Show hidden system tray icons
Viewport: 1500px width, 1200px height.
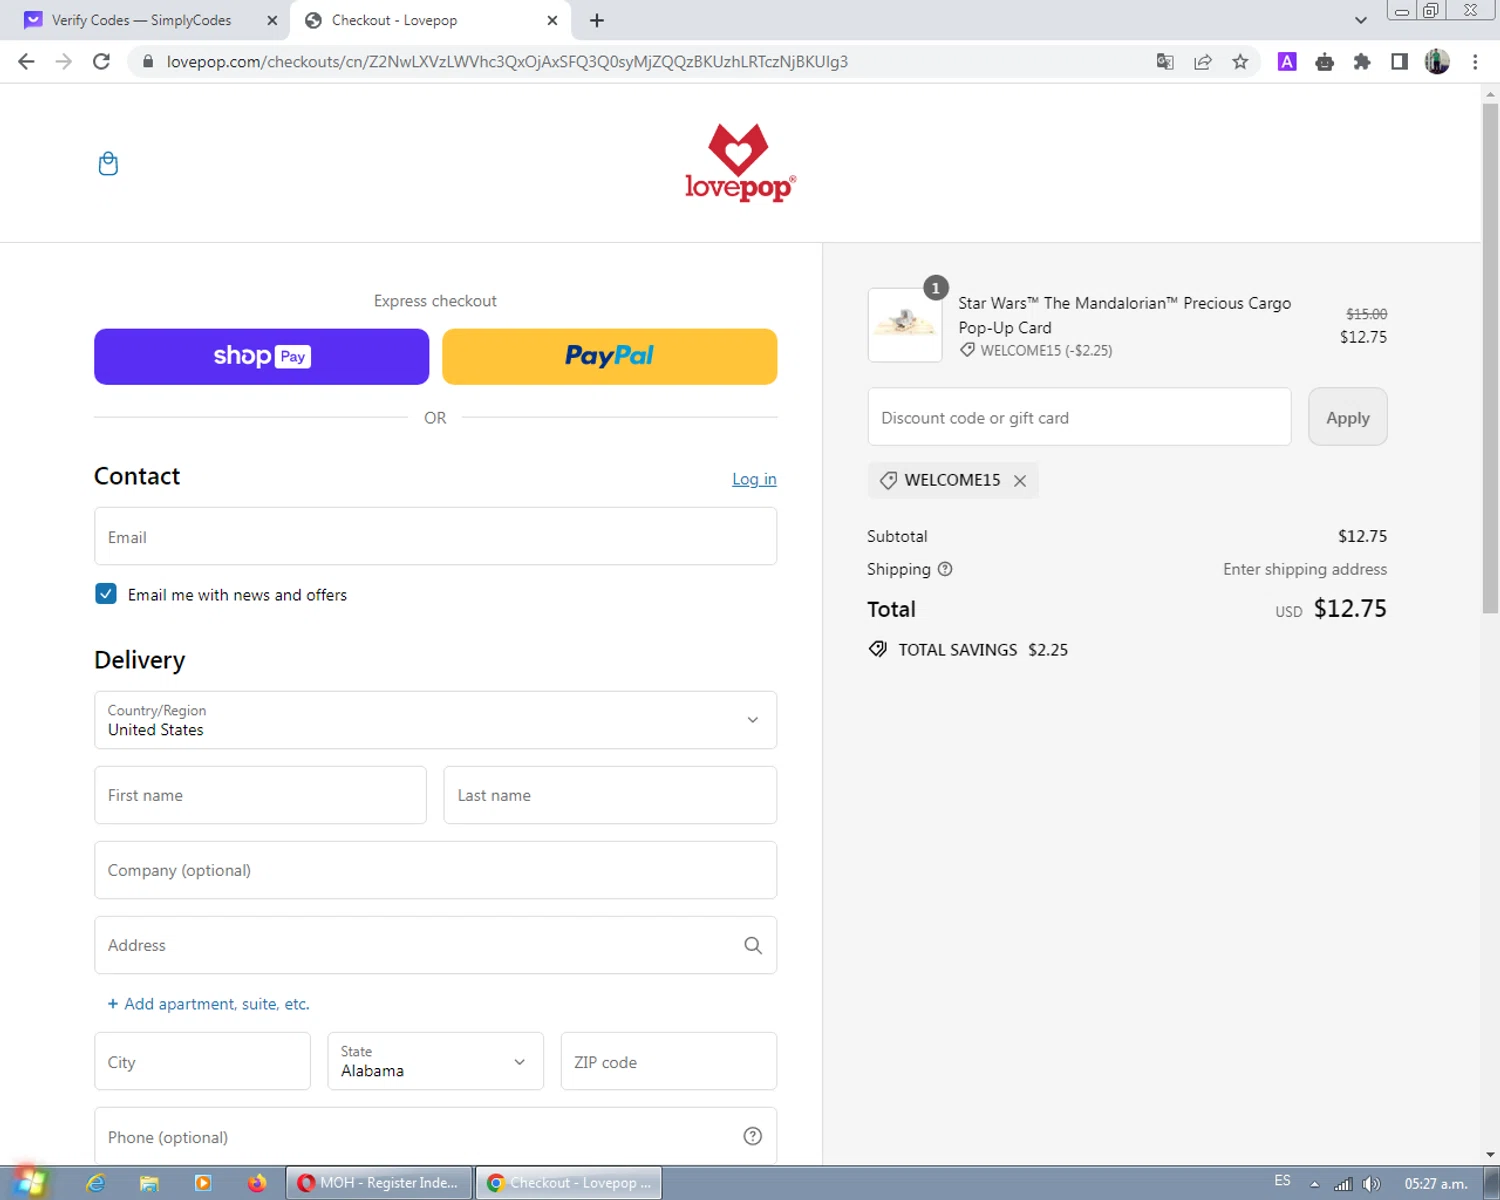pos(1315,1184)
